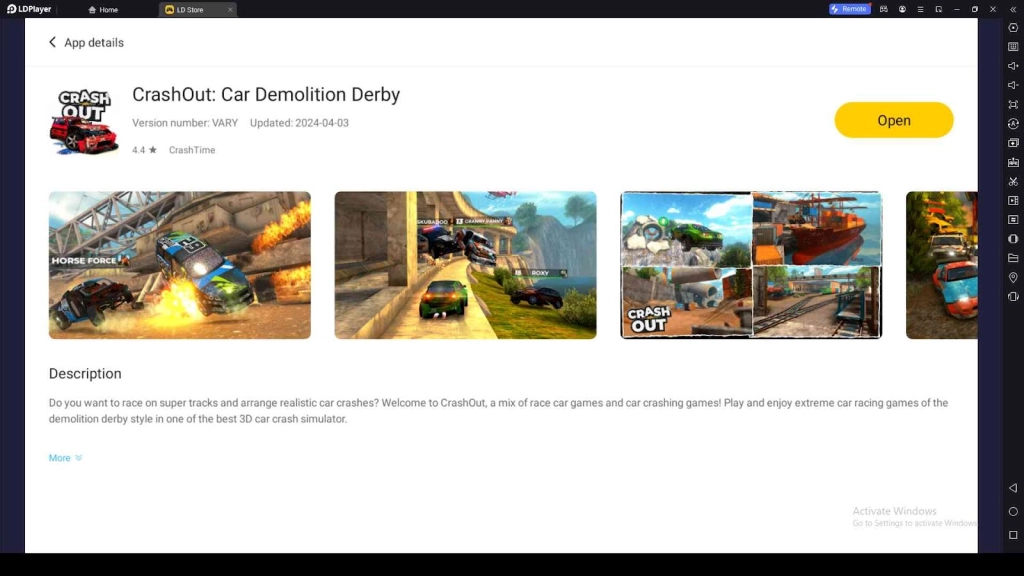View the cliffside road racing screenshot
Viewport: 1024px width, 576px height.
point(465,265)
